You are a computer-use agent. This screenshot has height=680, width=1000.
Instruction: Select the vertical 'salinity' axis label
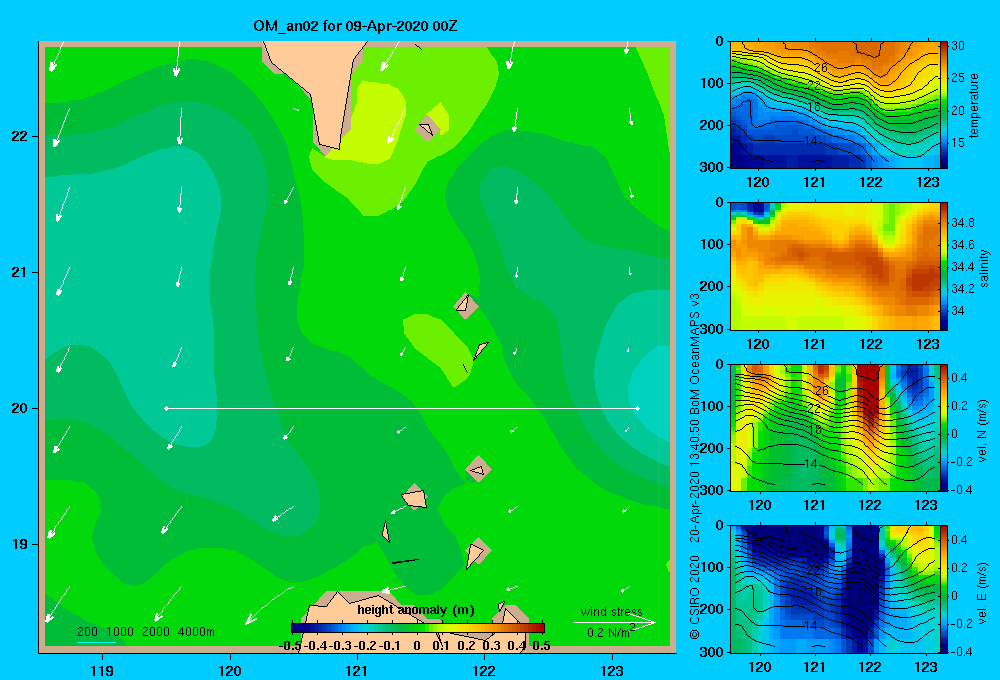[984, 268]
